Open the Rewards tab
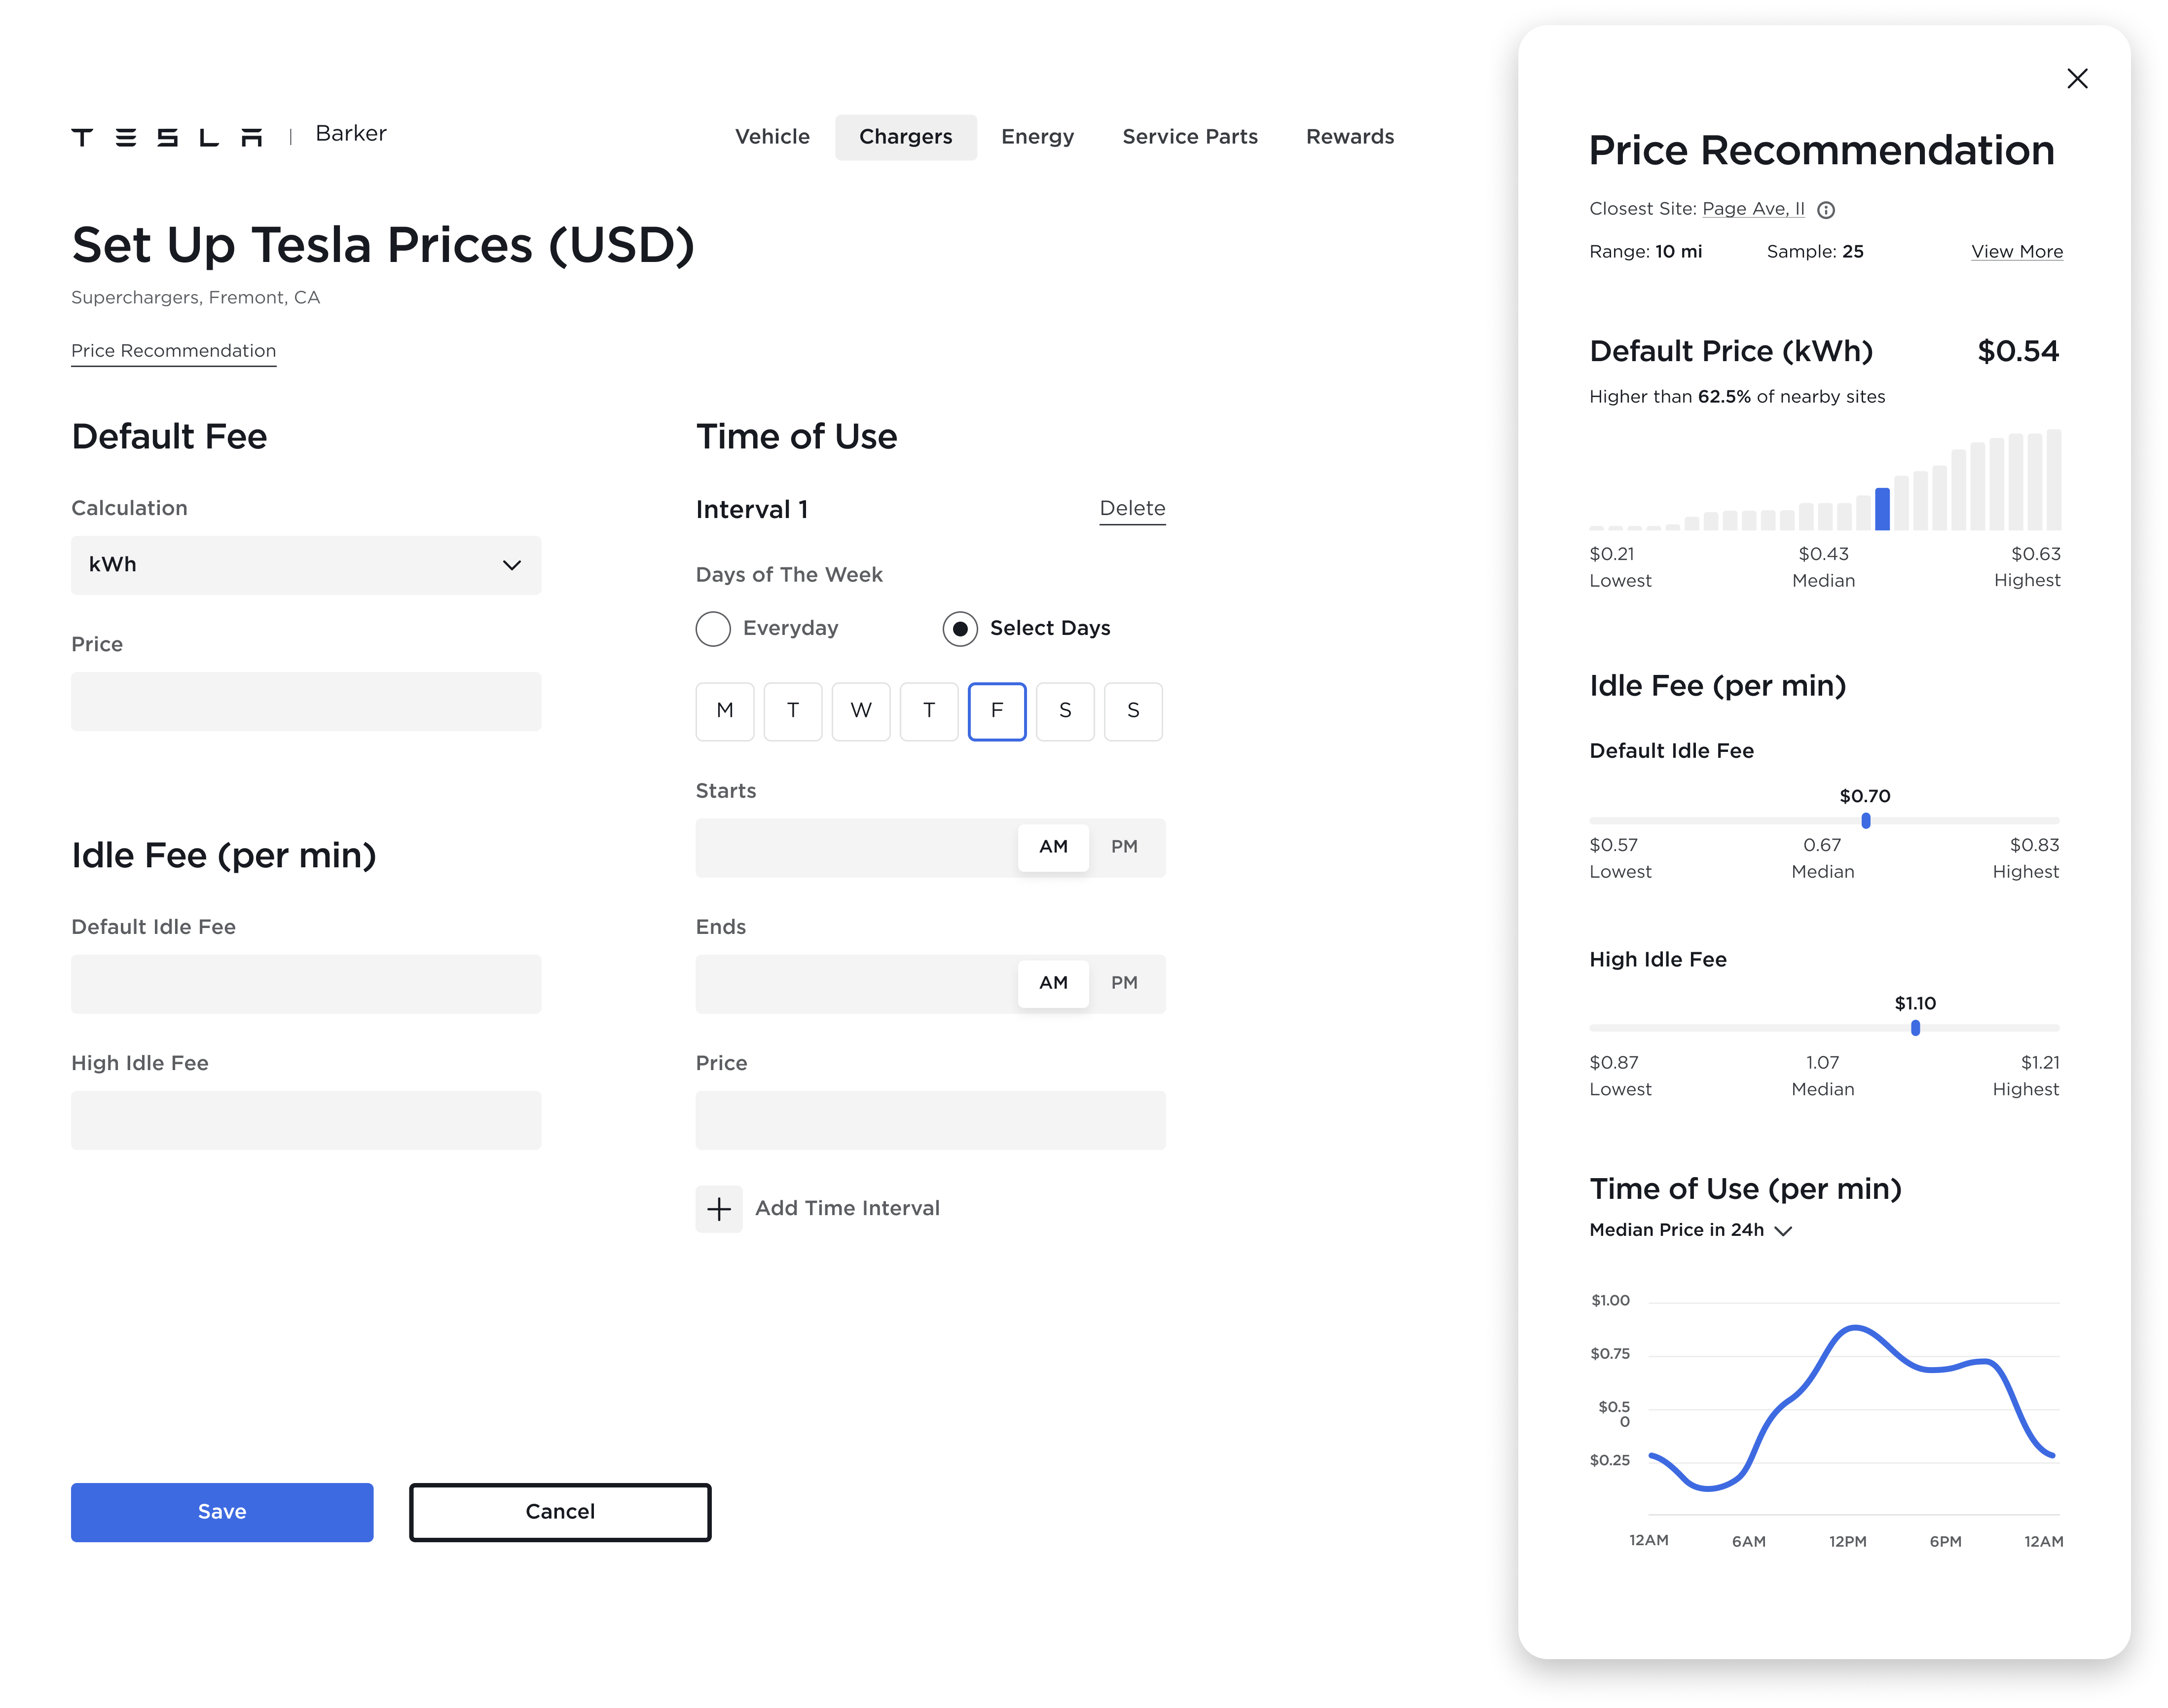The width and height of the screenshot is (2168, 1708). pos(1350,137)
